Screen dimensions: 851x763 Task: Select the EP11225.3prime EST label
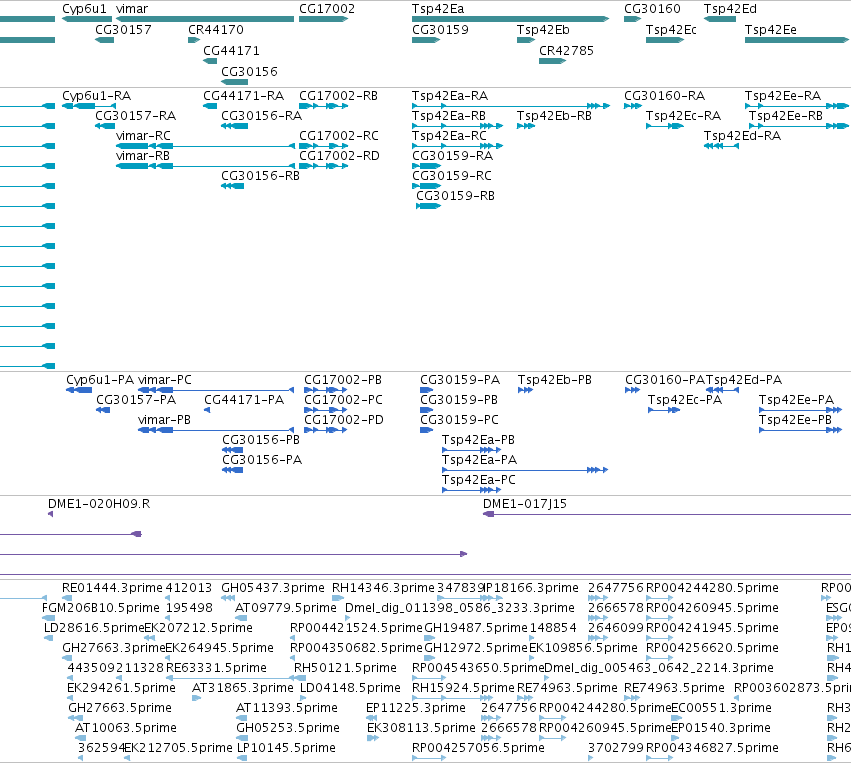tap(416, 708)
